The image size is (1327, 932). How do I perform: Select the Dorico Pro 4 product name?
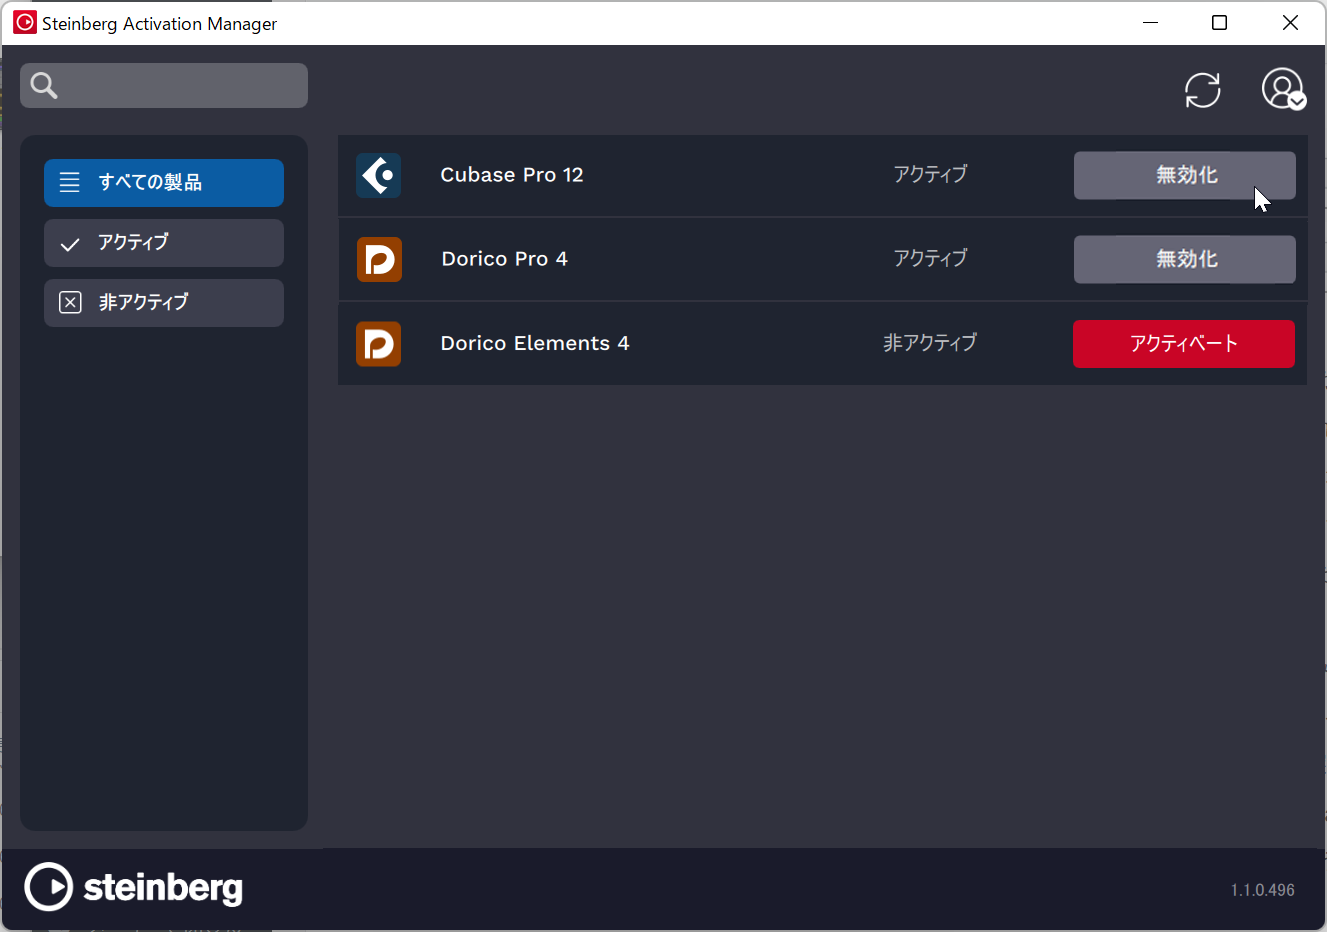pyautogui.click(x=504, y=259)
